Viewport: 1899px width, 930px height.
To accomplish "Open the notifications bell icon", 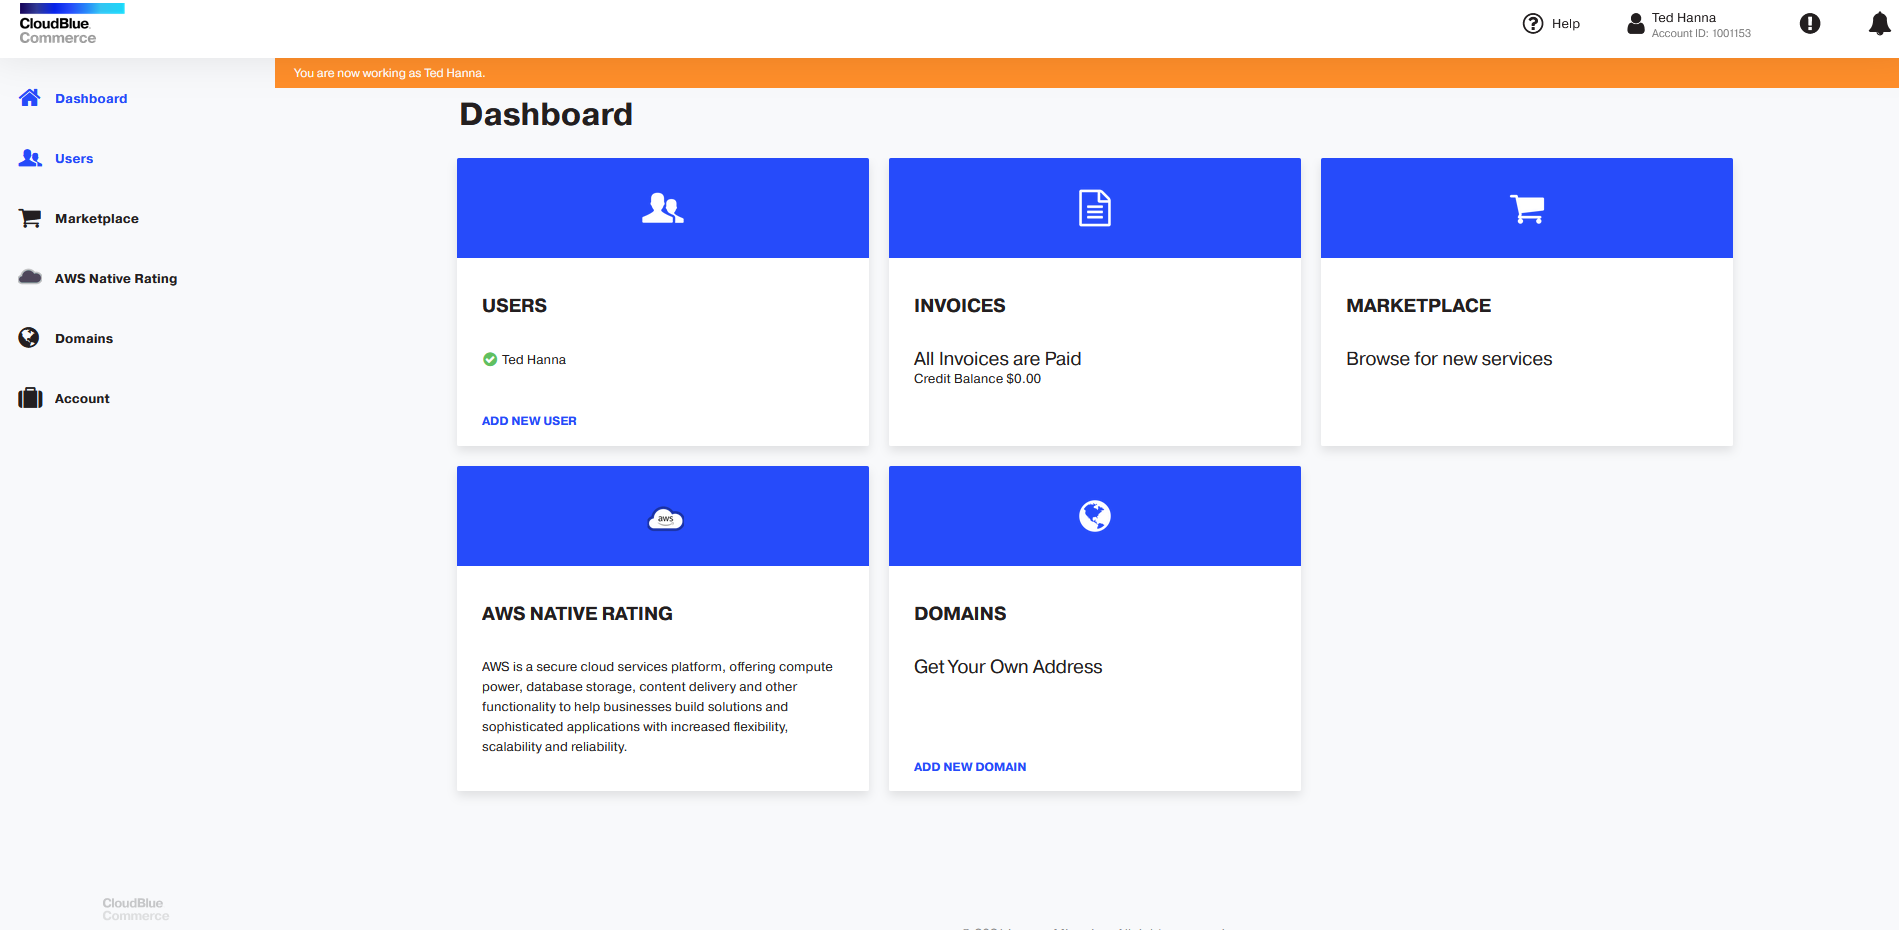I will [x=1880, y=24].
